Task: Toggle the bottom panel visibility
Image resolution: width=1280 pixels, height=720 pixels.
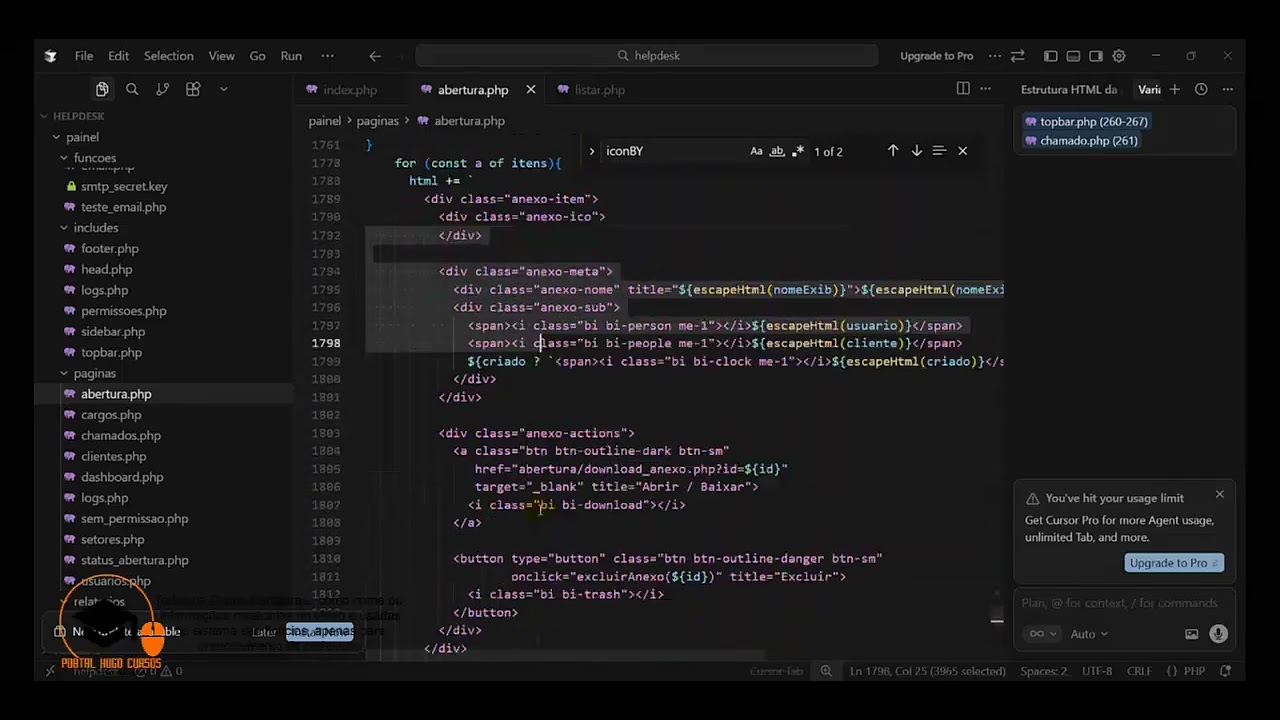Action: coord(1073,56)
